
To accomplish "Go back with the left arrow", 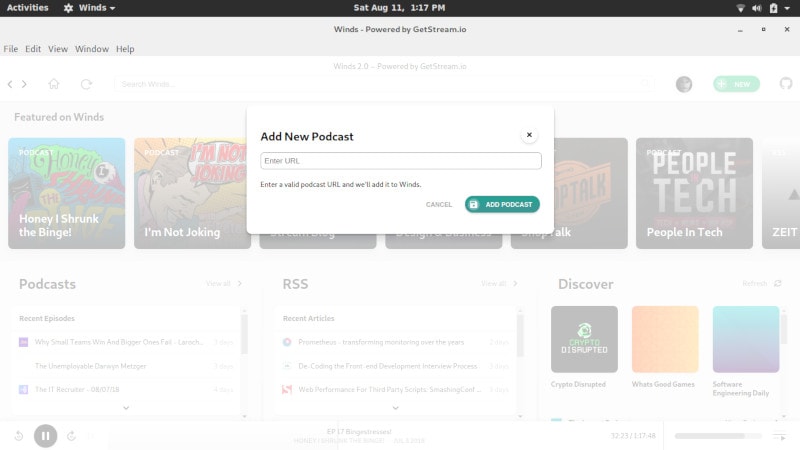I will (x=10, y=84).
